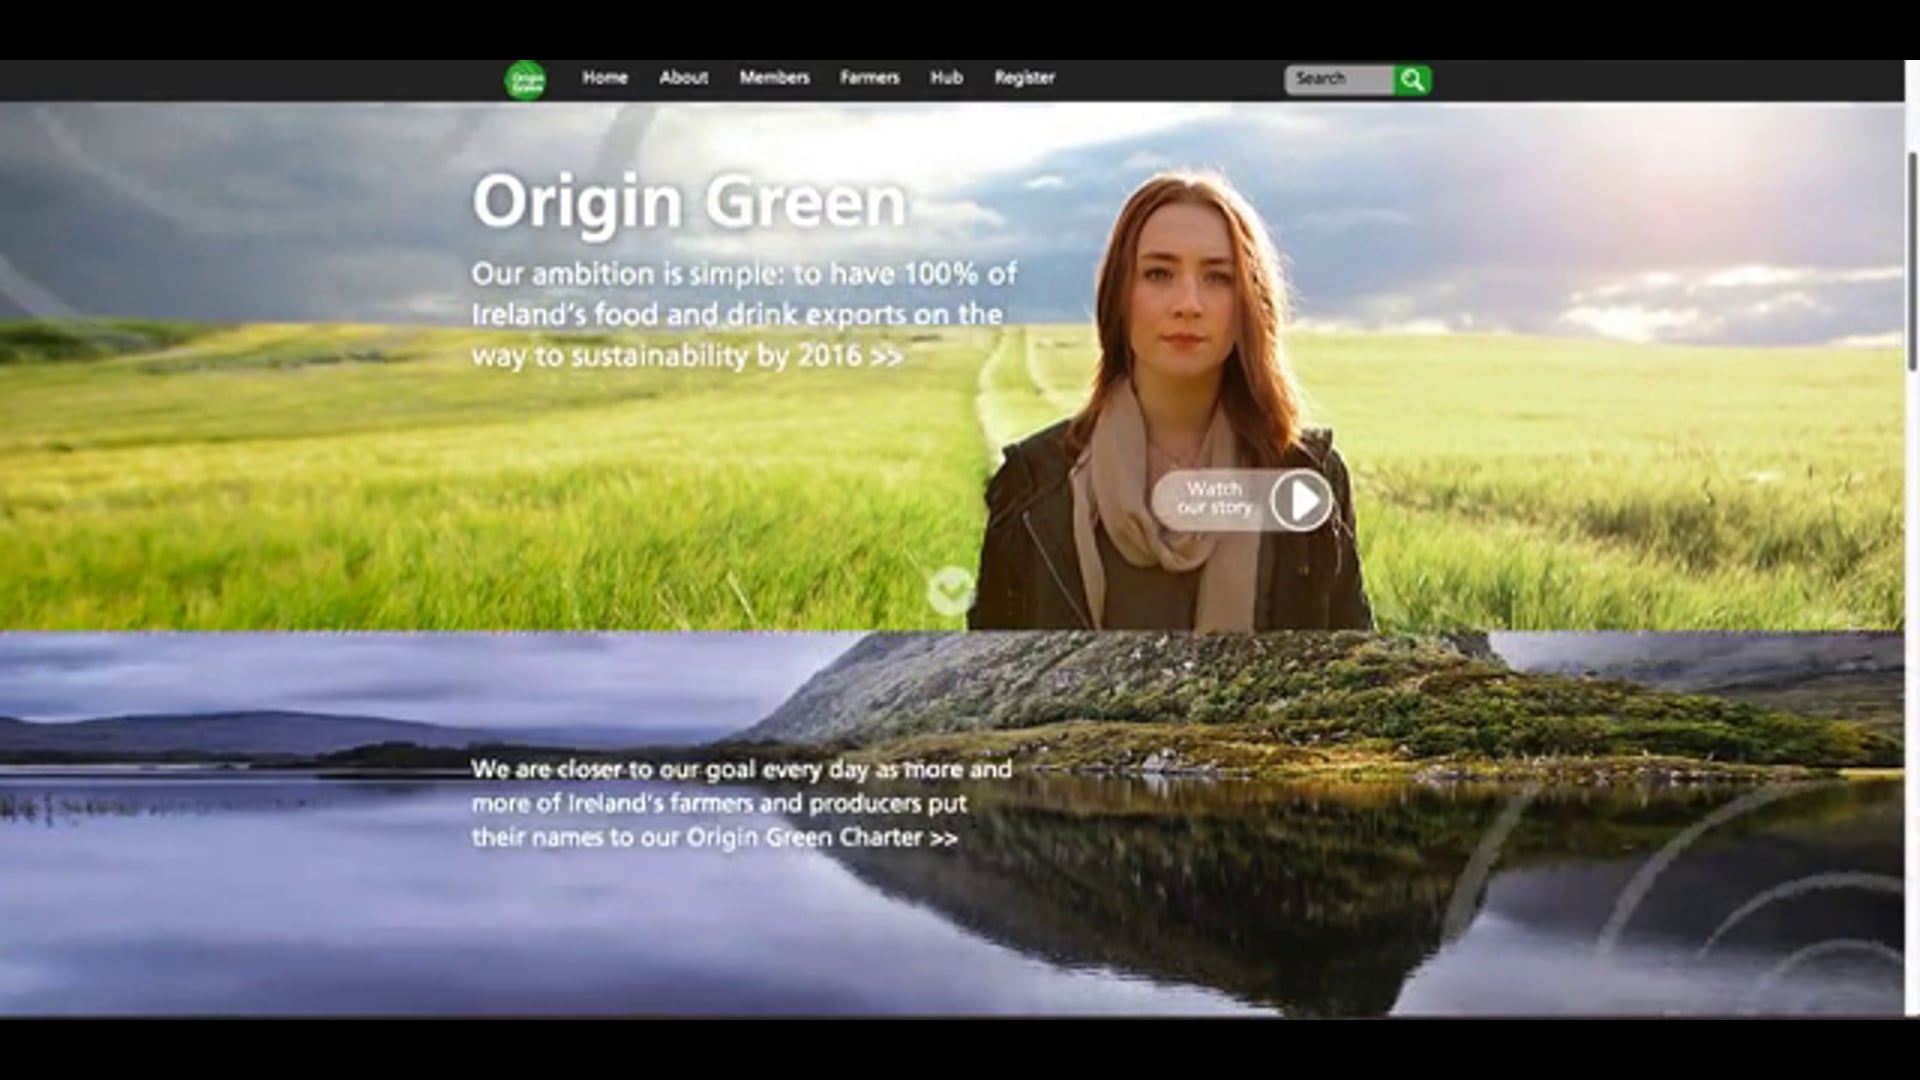The width and height of the screenshot is (1920, 1080).
Task: Open the Register menu item
Action: (1025, 78)
